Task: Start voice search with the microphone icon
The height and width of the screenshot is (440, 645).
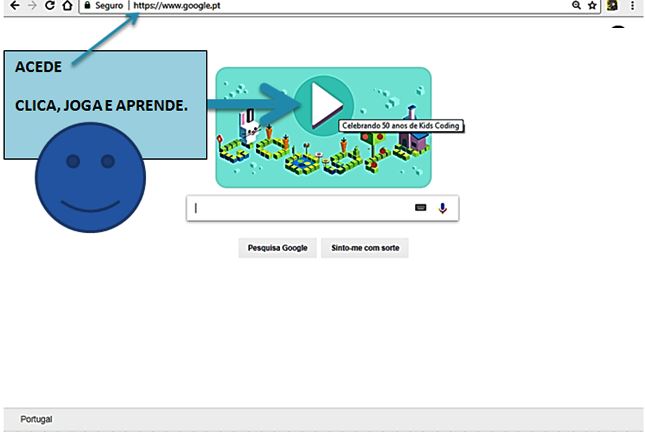Action: pyautogui.click(x=443, y=208)
